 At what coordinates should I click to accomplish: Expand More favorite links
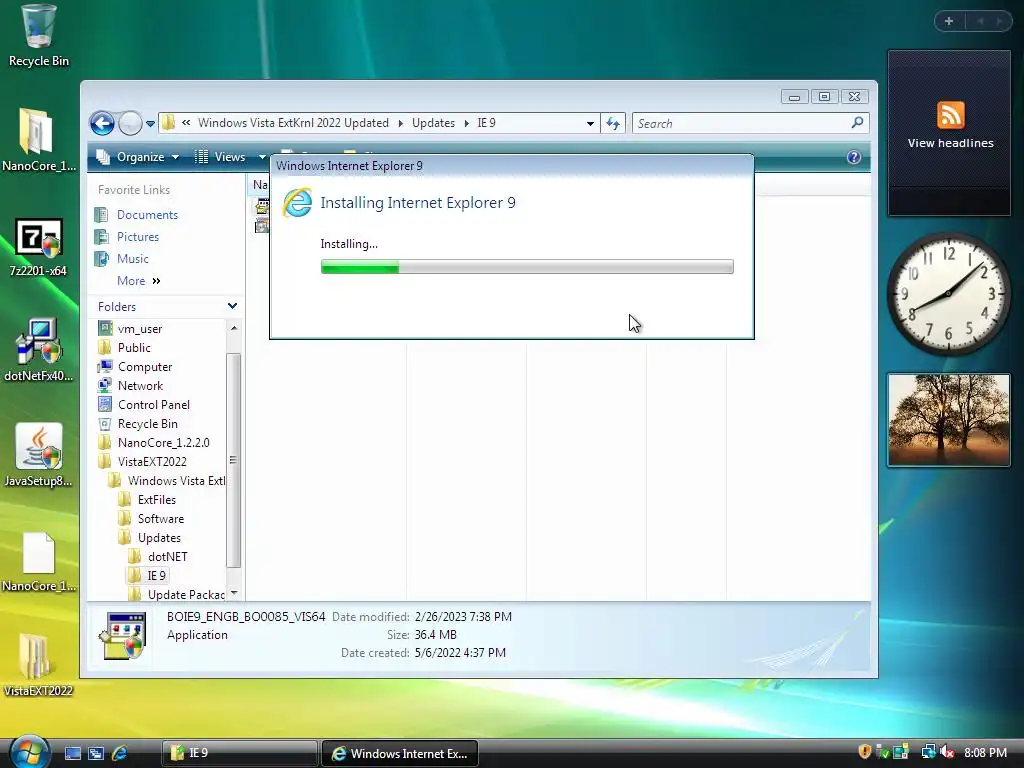coord(138,281)
